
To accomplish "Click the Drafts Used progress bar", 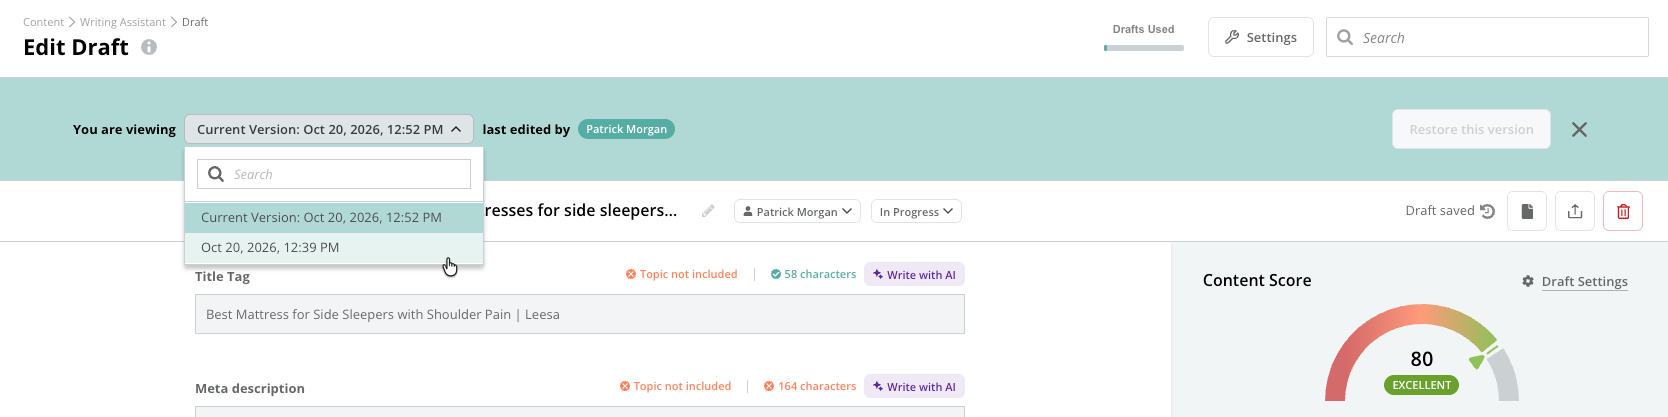I will tap(1144, 47).
